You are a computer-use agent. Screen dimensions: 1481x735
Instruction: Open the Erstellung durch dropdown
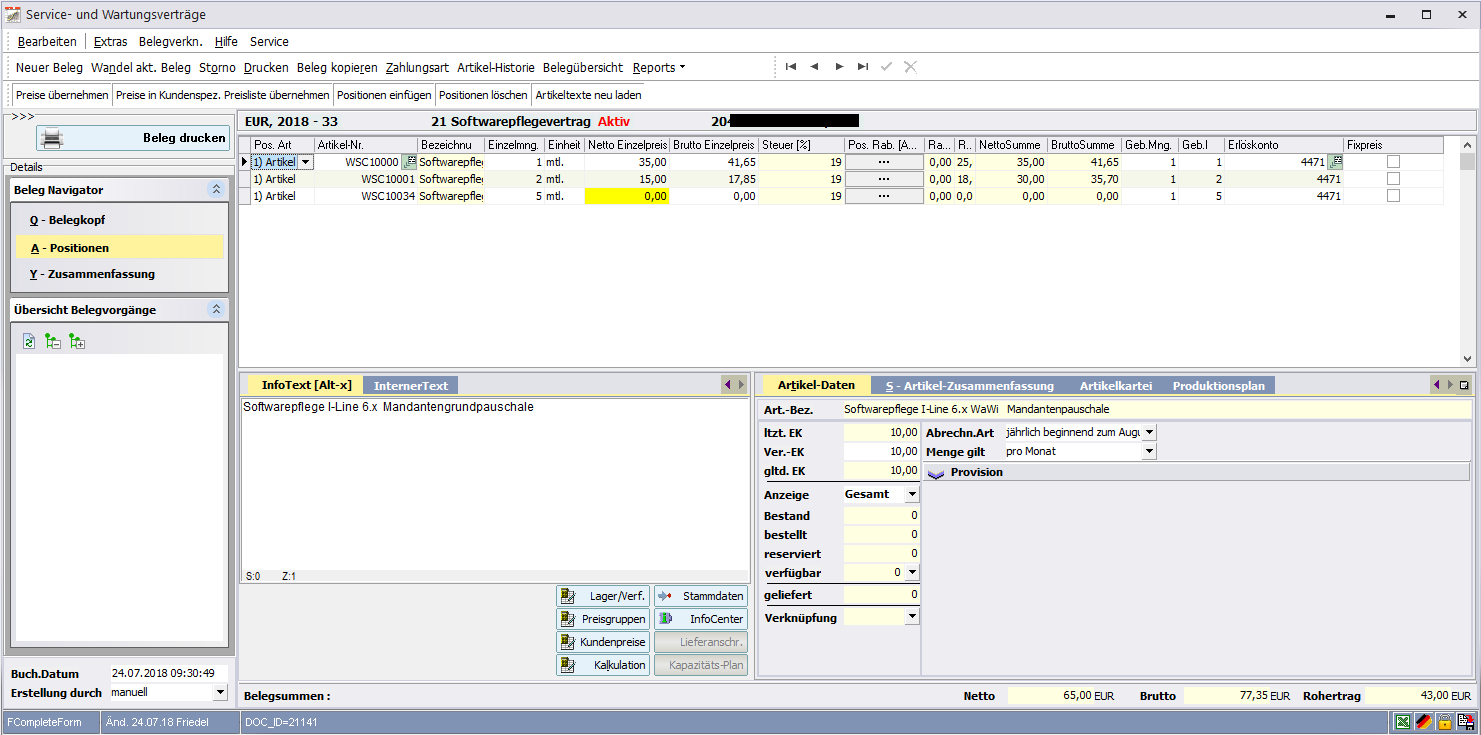[x=220, y=692]
